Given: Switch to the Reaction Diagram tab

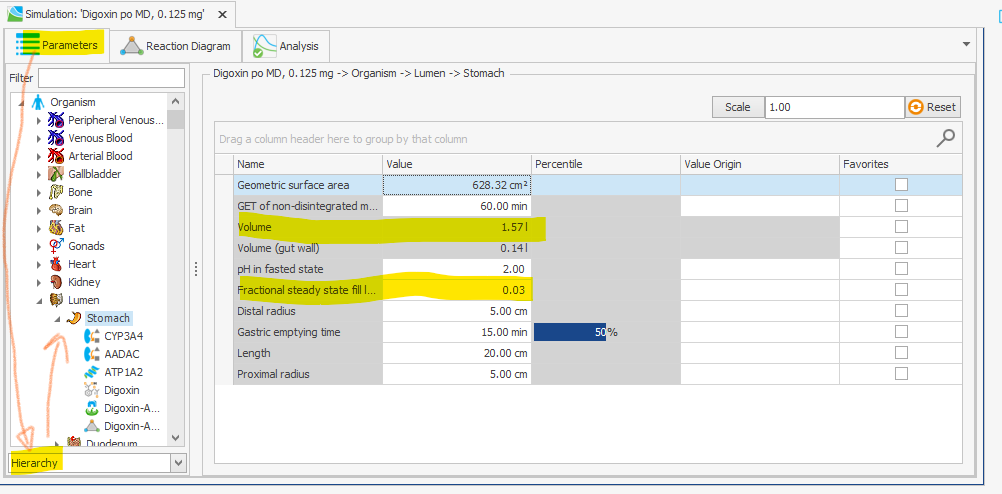Looking at the screenshot, I should 176,46.
